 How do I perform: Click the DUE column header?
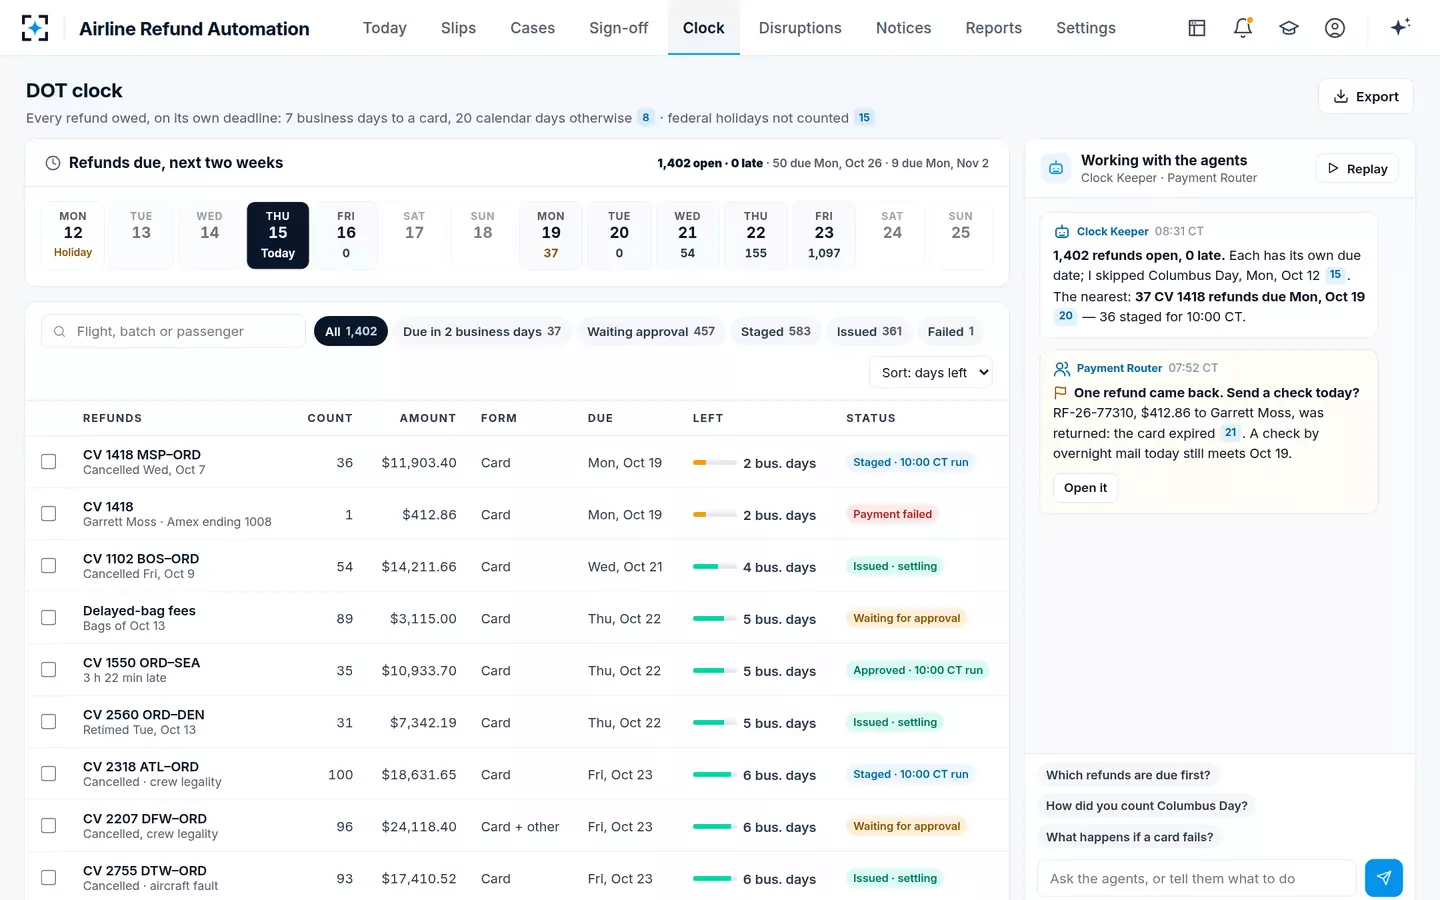tap(600, 418)
